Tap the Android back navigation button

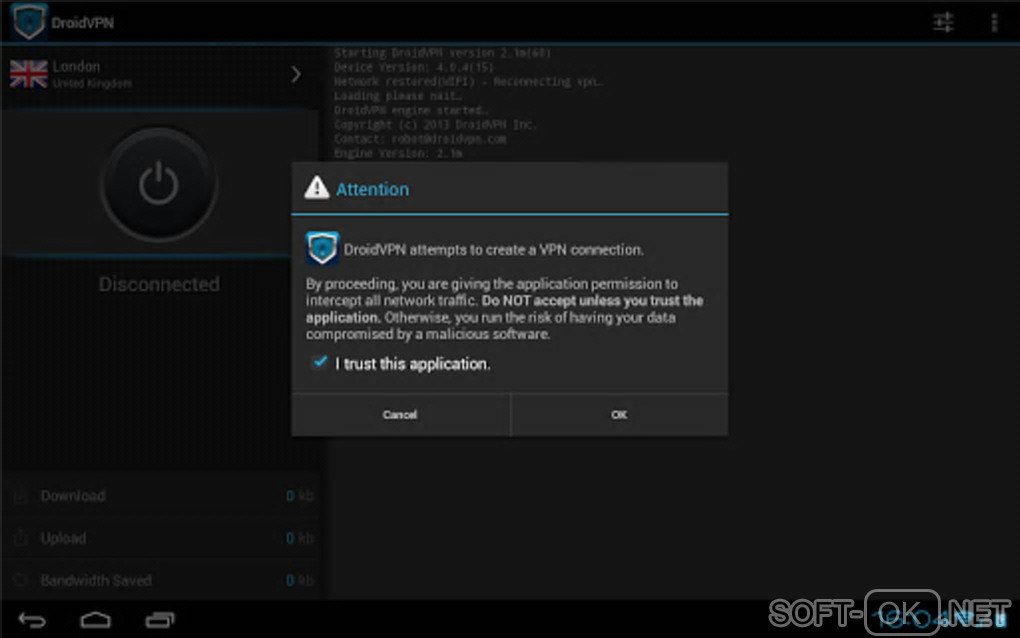32,620
